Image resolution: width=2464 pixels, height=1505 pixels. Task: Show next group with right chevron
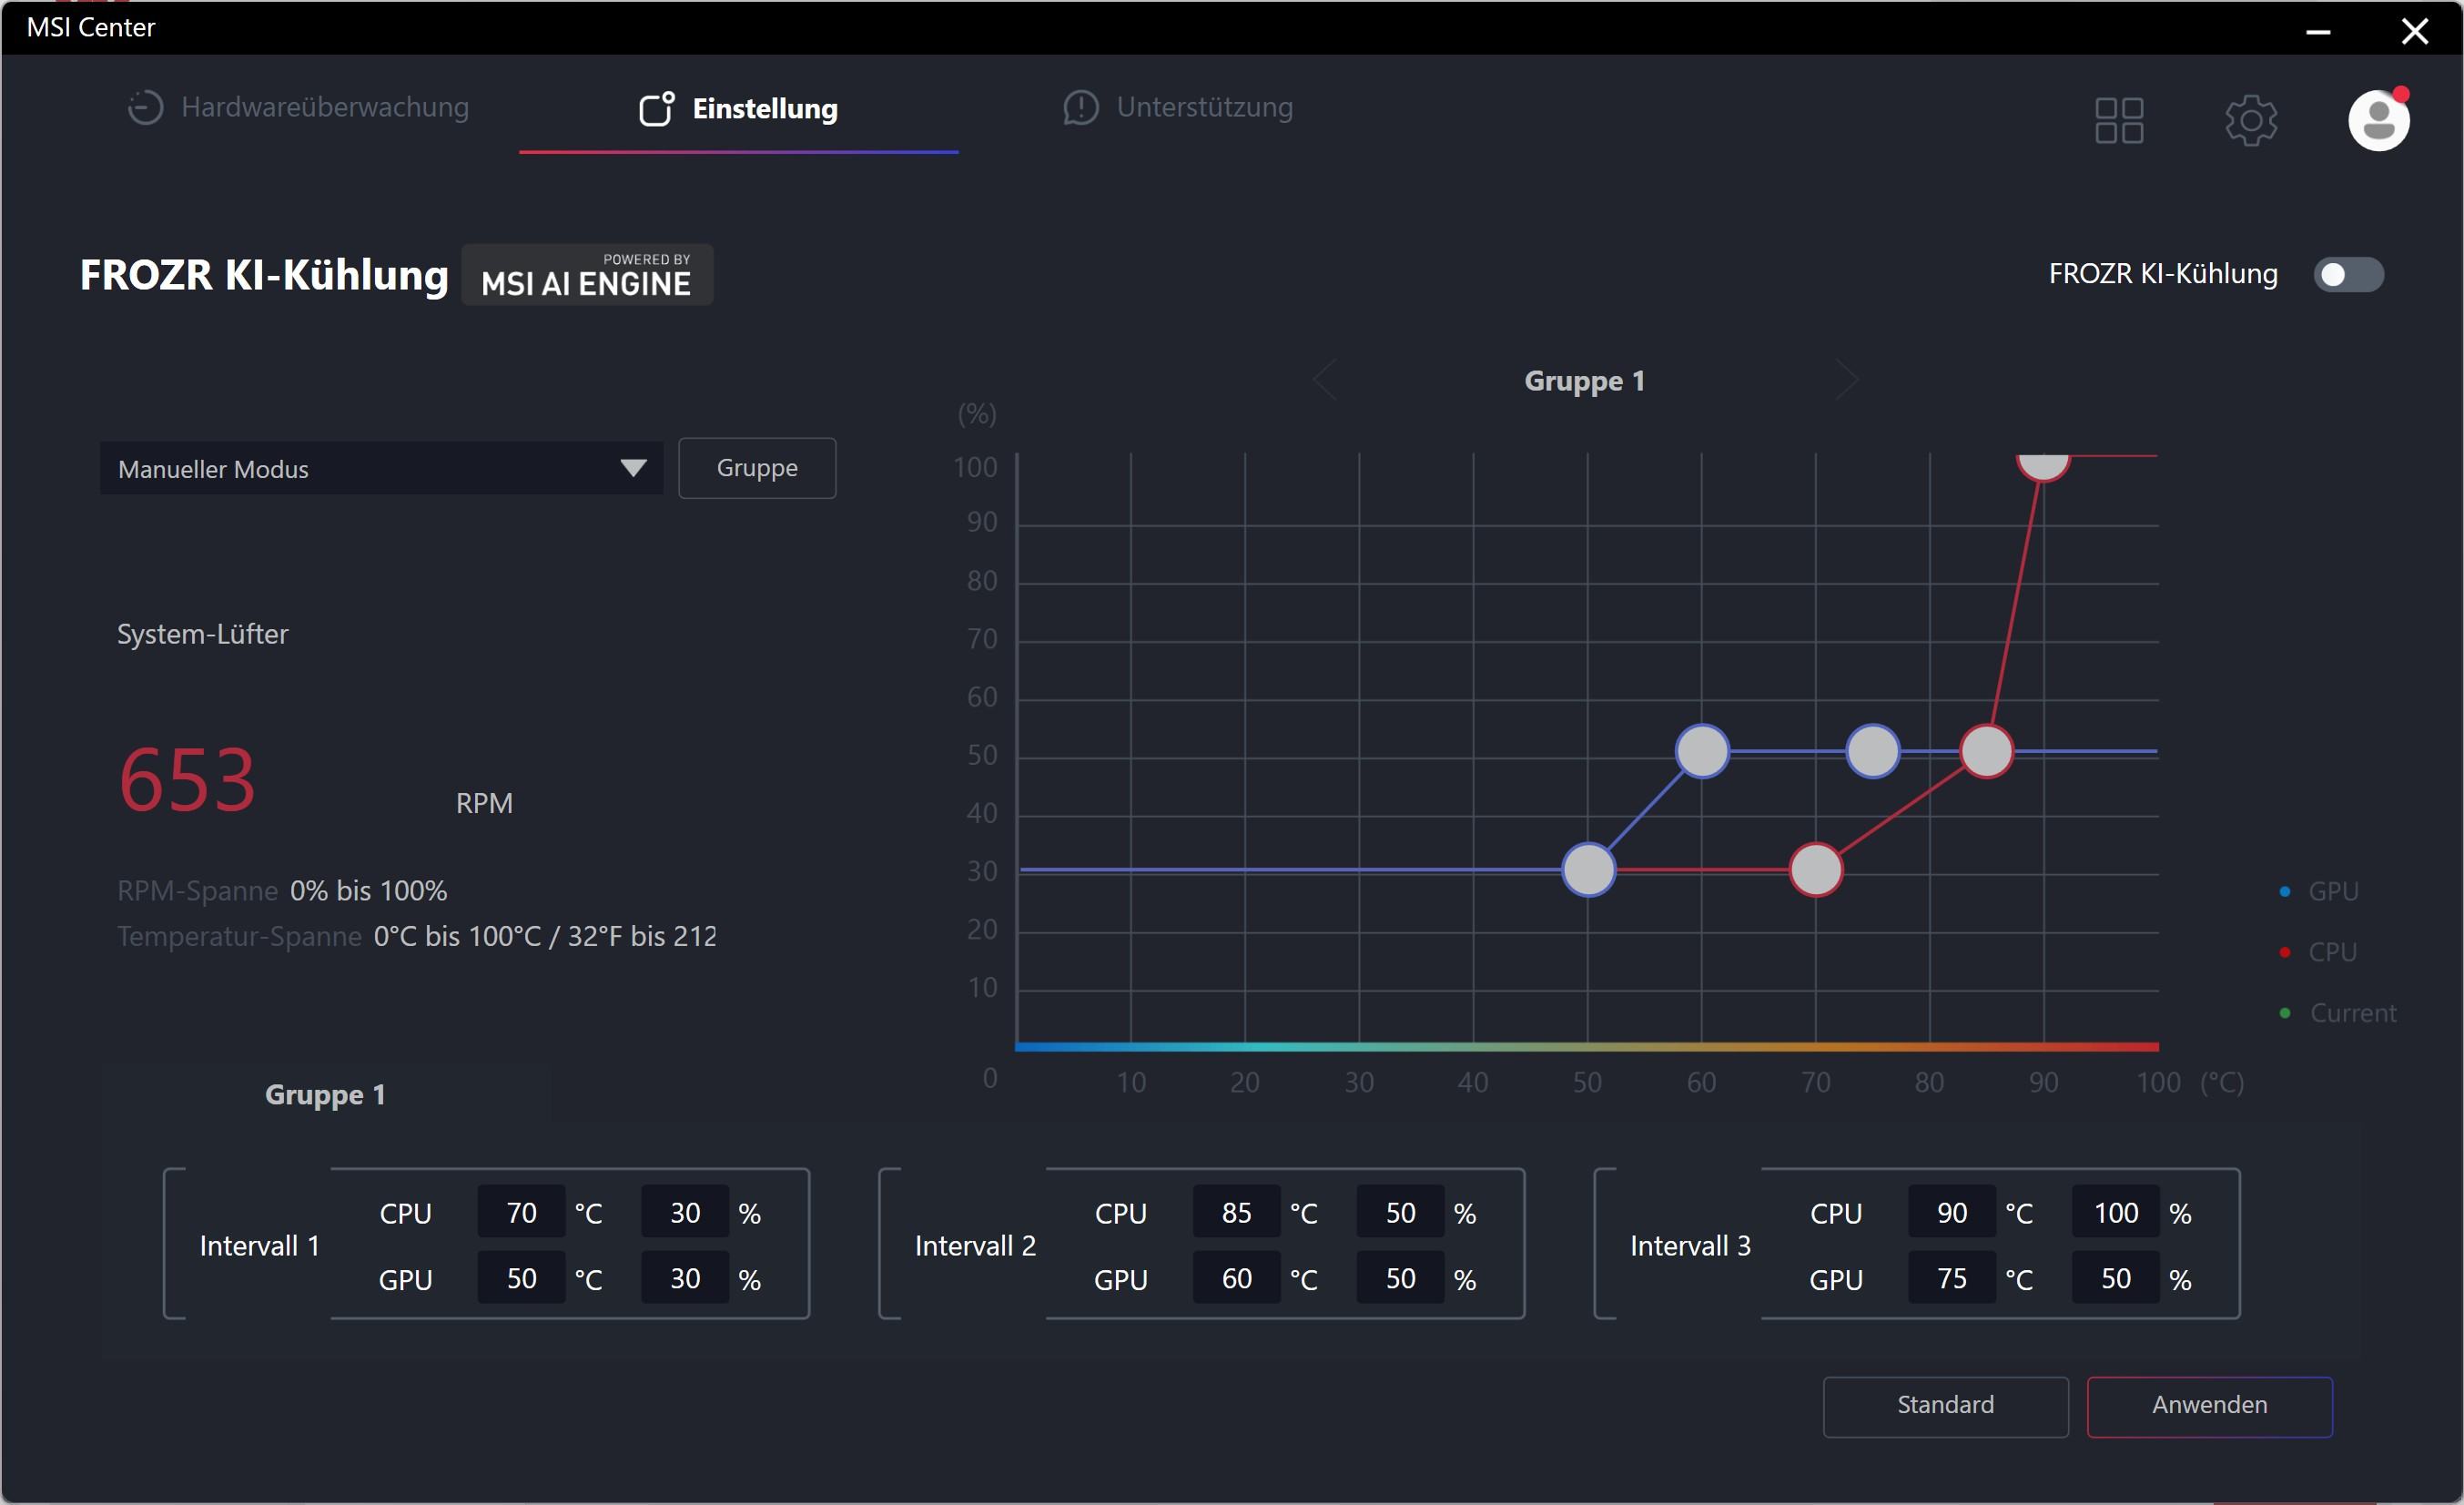tap(1846, 380)
